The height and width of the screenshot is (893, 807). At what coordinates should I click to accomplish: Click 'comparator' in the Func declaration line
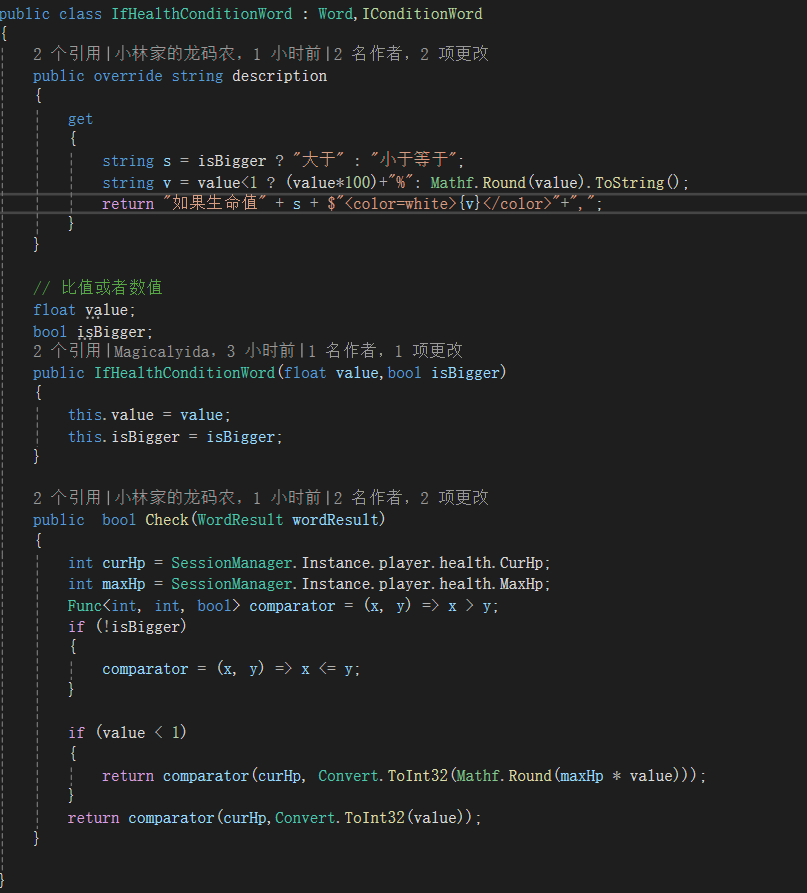tap(292, 605)
